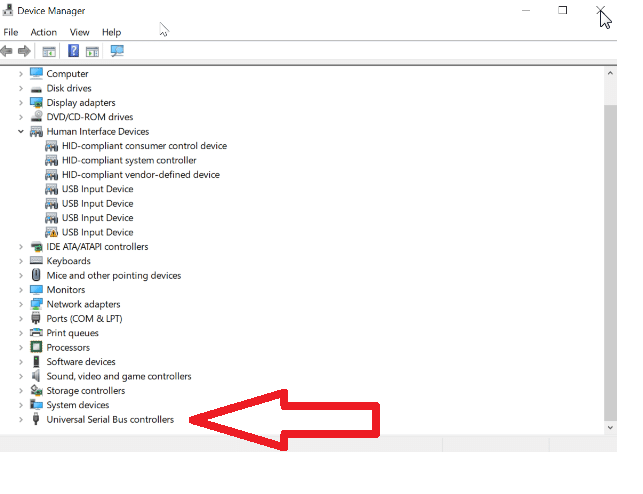Click the Show/Hide Console Tree toolbar icon

(48, 51)
